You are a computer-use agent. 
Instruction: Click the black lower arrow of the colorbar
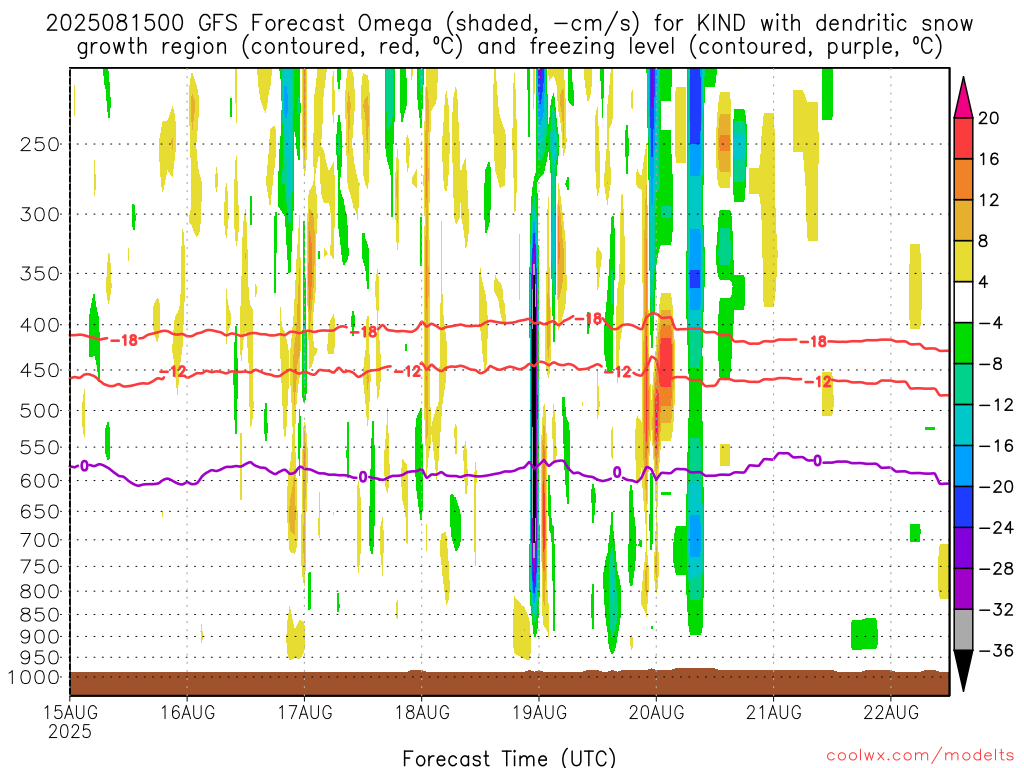click(963, 670)
